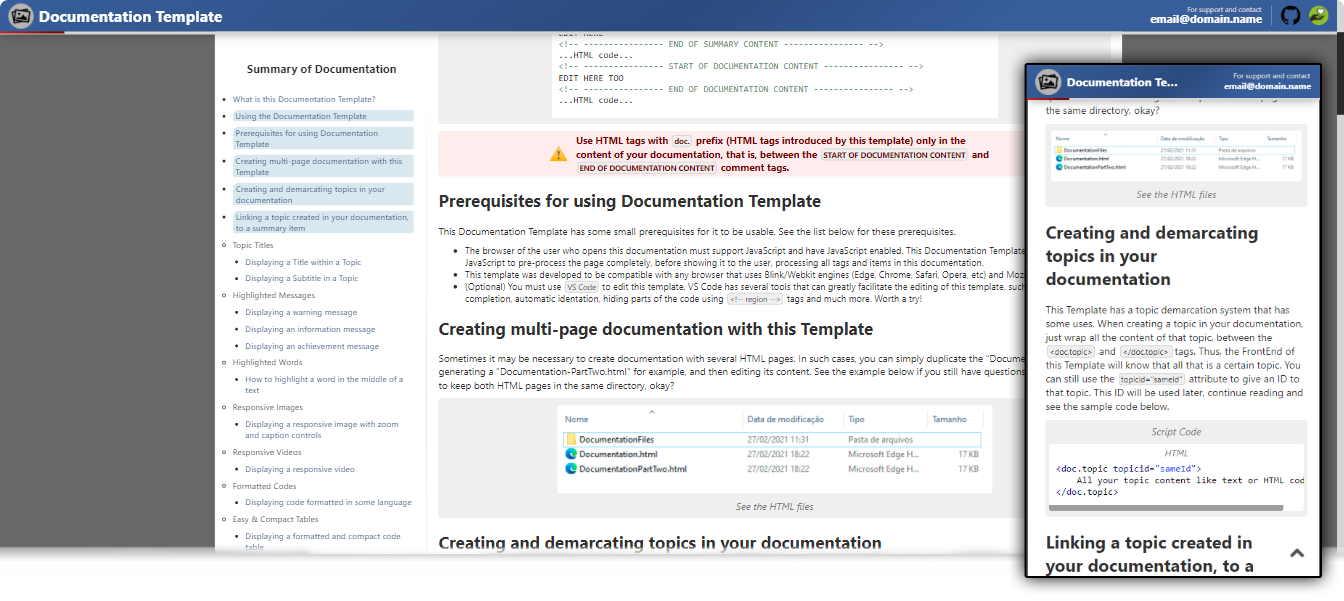
Task: Open summary link Using the Documentation Template
Action: pyautogui.click(x=323, y=116)
